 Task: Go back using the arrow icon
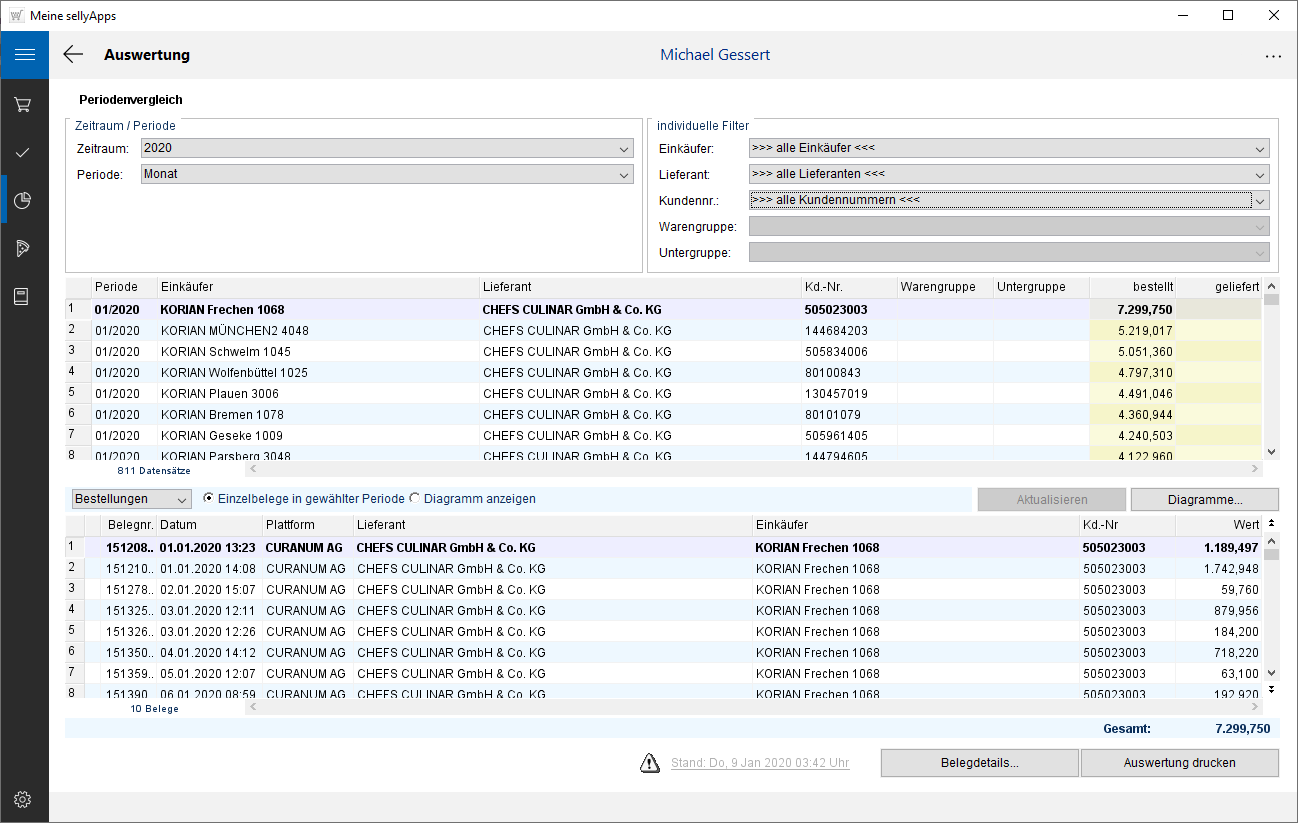(x=73, y=55)
